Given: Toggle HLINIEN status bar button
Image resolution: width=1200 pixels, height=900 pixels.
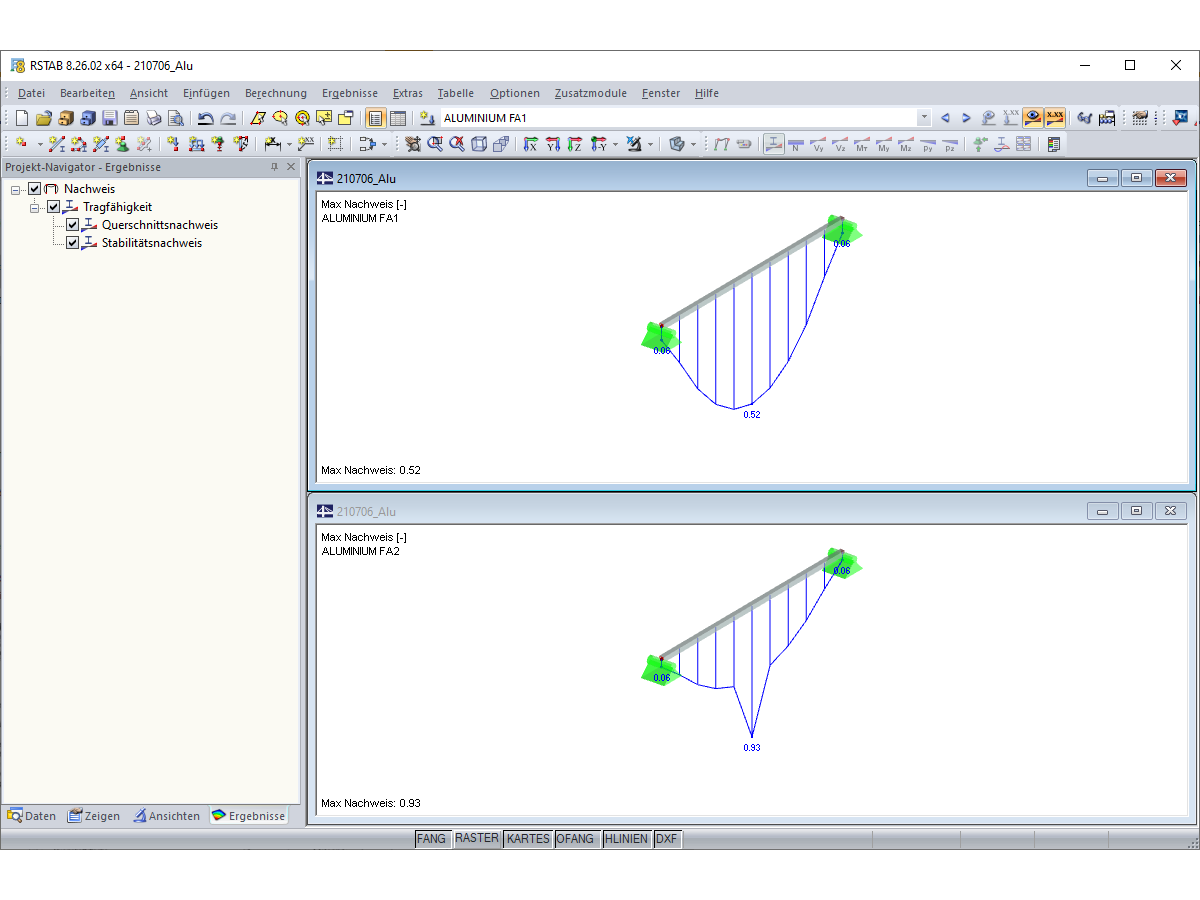Looking at the screenshot, I should pyautogui.click(x=626, y=839).
